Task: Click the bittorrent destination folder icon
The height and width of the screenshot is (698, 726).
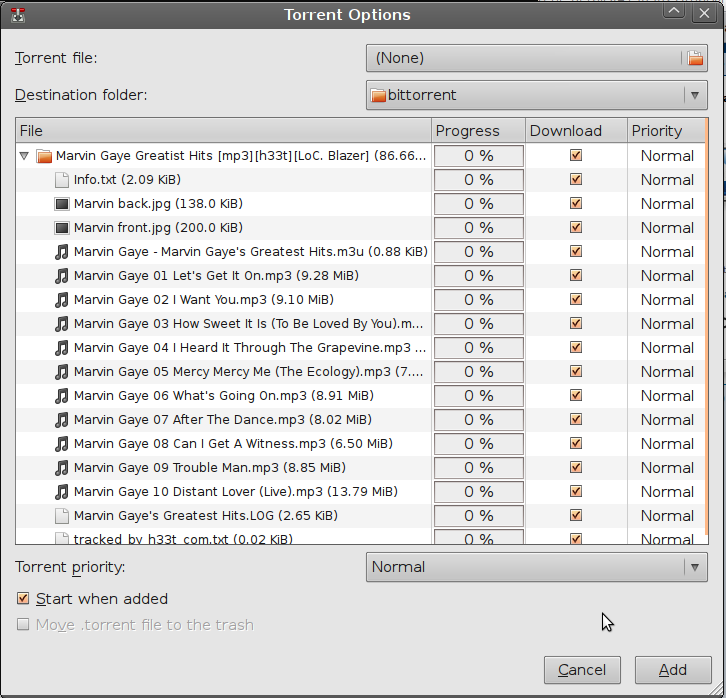Action: tap(378, 95)
